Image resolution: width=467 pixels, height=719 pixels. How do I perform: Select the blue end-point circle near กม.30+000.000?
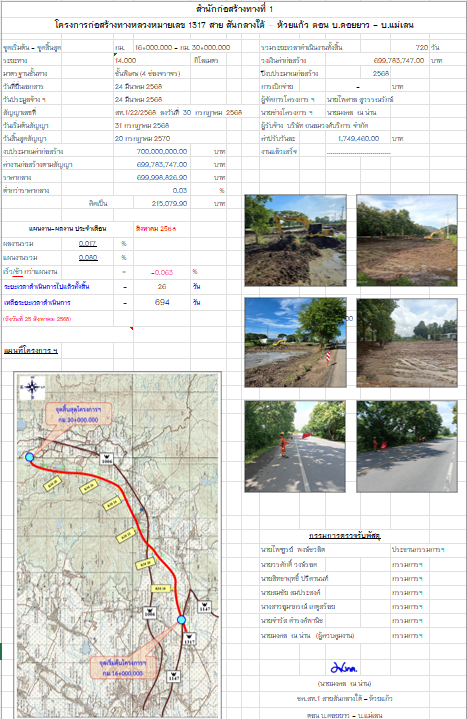click(29, 457)
